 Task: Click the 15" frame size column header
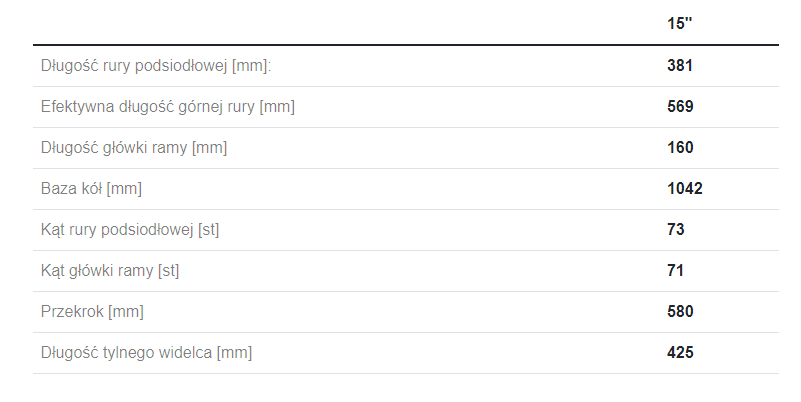click(680, 23)
